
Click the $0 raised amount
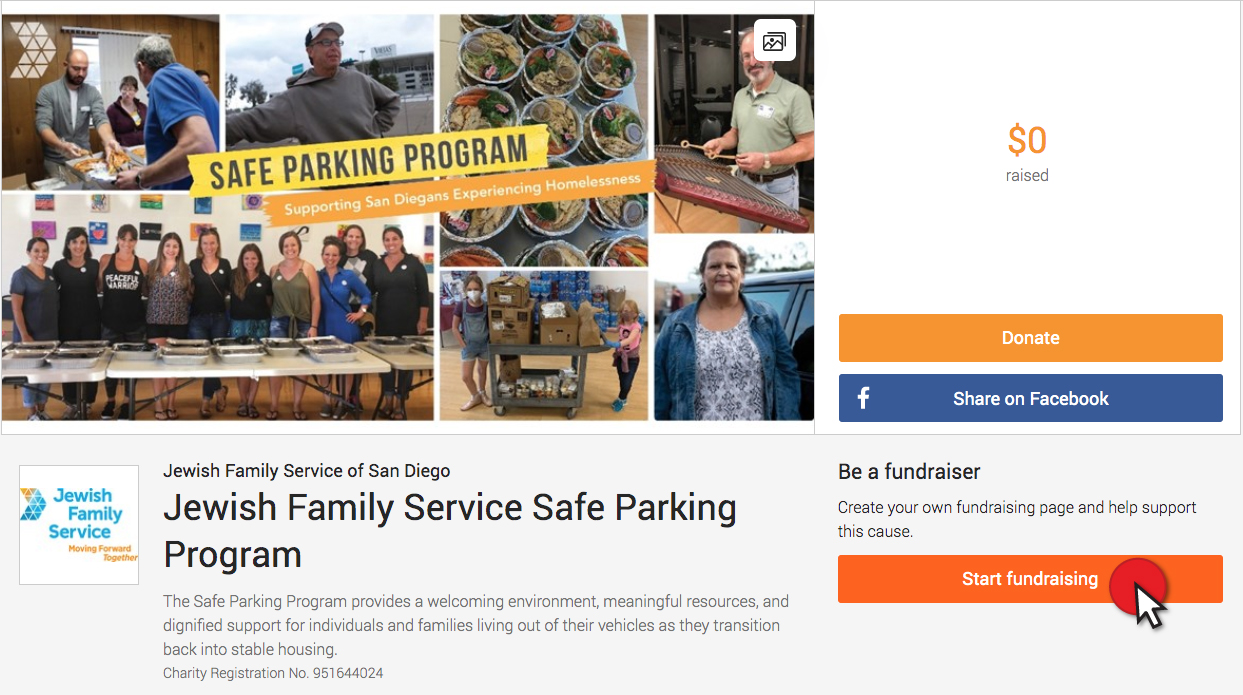pos(1027,141)
